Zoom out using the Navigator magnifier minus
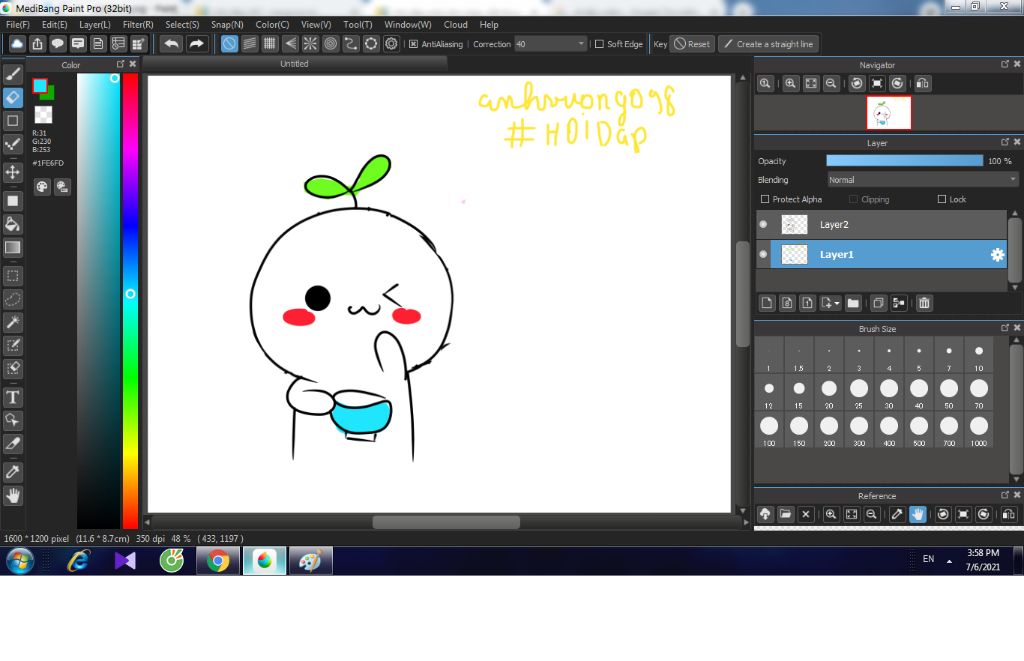 tap(831, 84)
